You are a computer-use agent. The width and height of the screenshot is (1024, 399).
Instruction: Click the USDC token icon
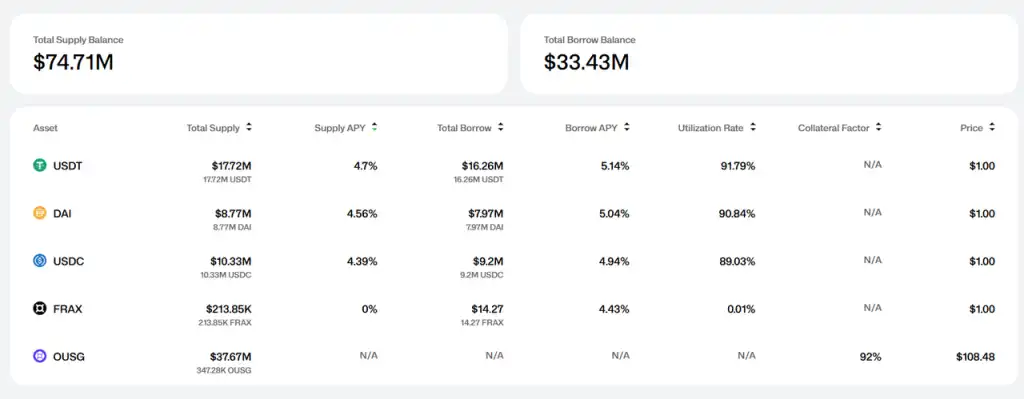tap(40, 261)
